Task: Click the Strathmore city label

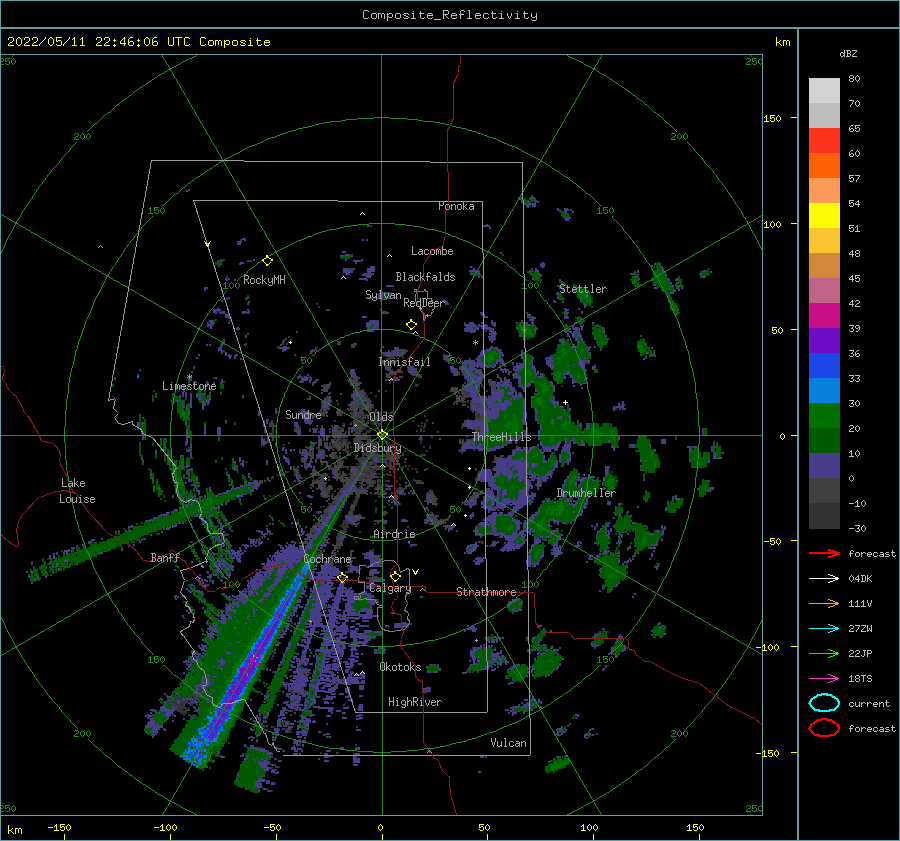Action: [486, 592]
